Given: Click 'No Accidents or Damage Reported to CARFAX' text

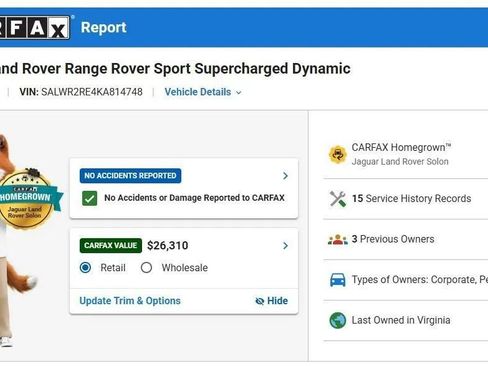Looking at the screenshot, I should [194, 198].
